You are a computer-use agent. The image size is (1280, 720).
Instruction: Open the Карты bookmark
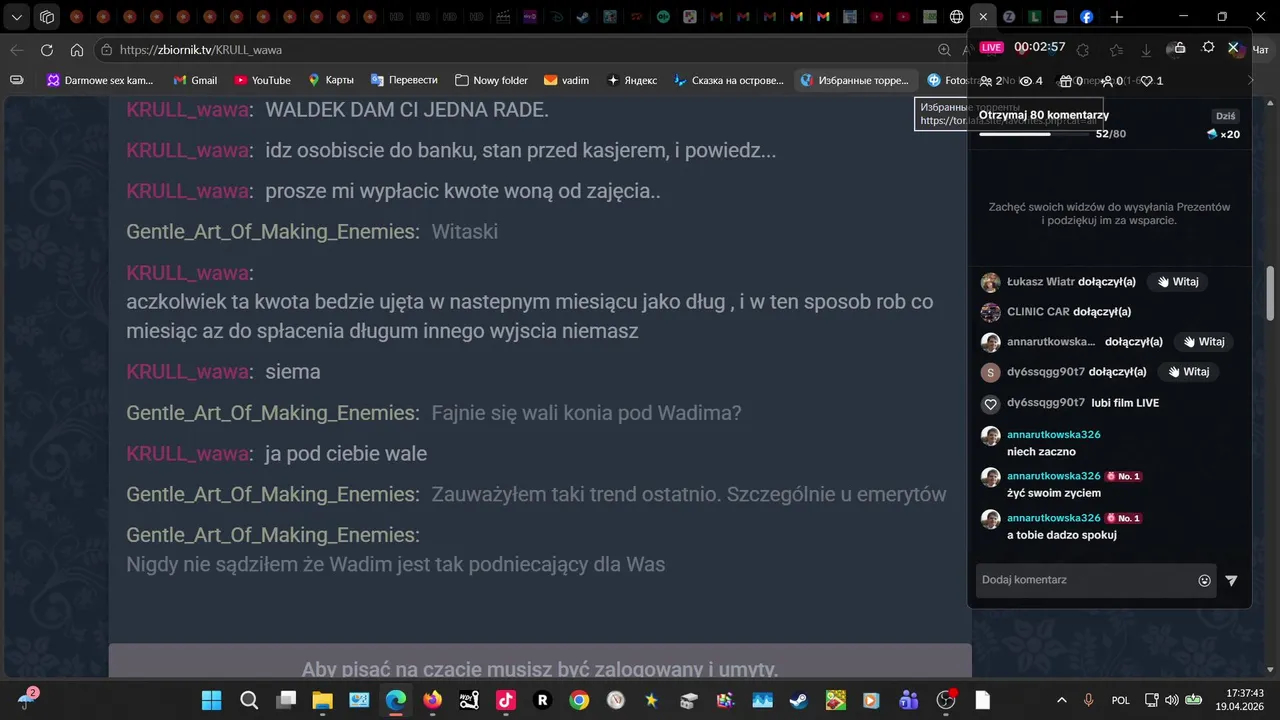tap(330, 80)
